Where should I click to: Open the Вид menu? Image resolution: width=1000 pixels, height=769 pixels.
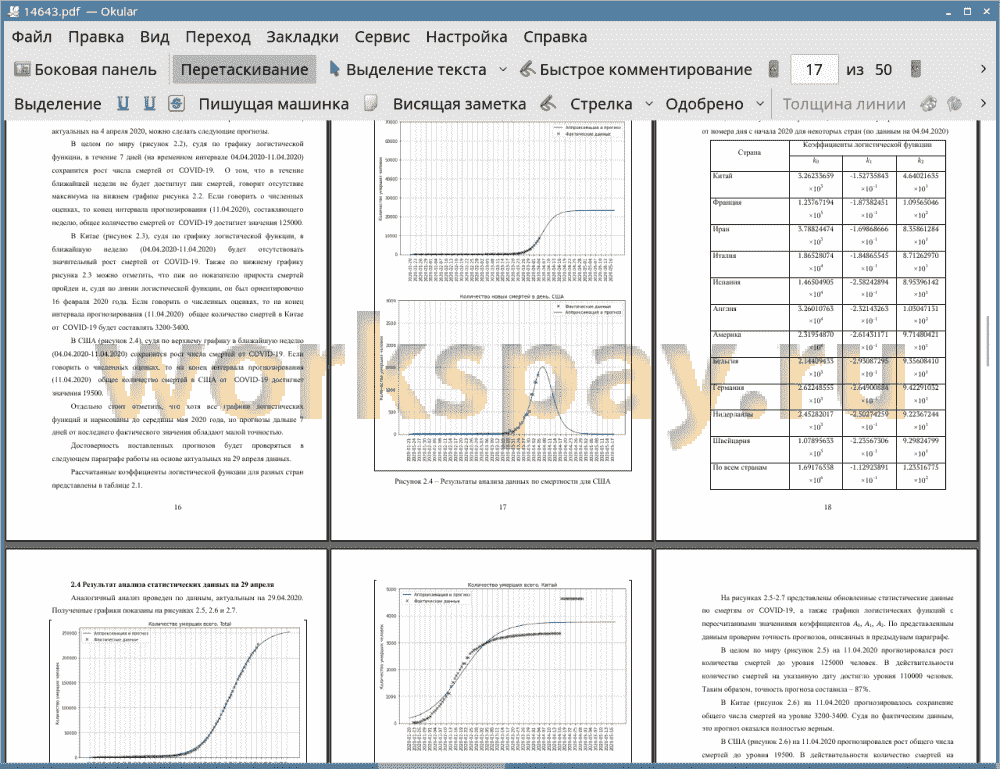[x=154, y=37]
